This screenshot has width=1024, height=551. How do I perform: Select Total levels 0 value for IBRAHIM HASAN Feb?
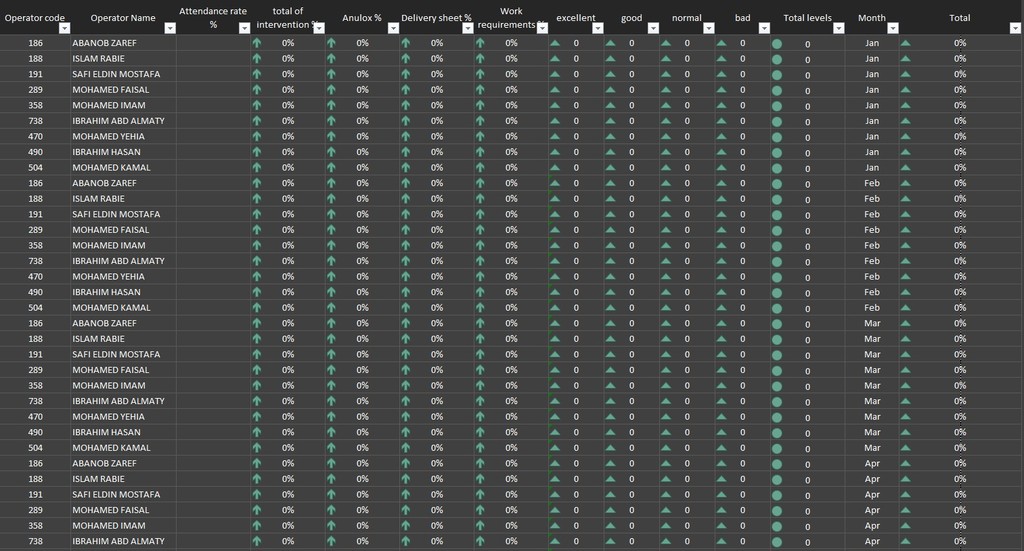pyautogui.click(x=807, y=293)
